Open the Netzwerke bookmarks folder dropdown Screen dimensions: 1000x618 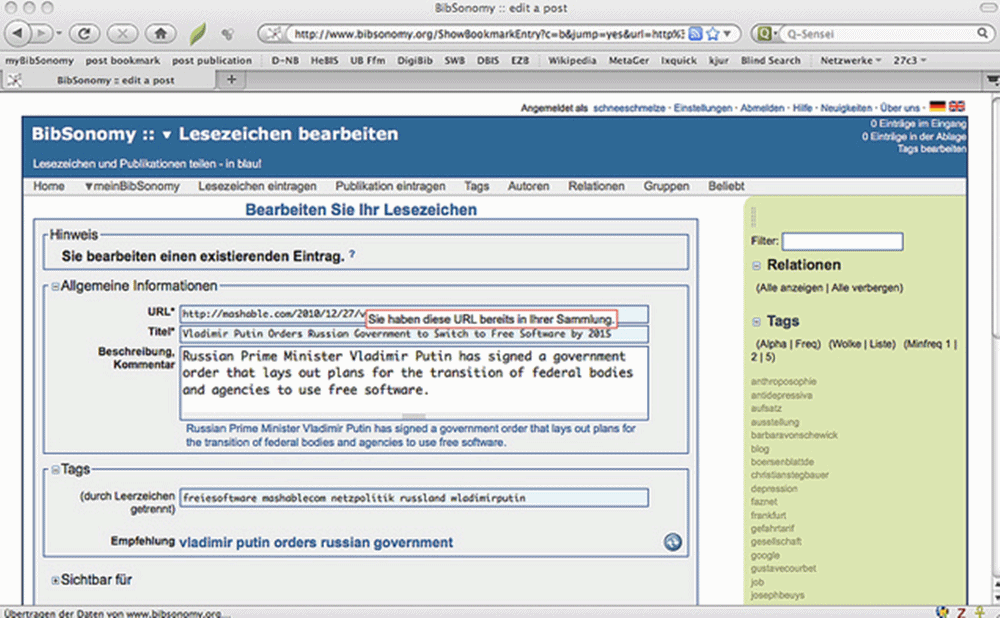click(x=850, y=60)
